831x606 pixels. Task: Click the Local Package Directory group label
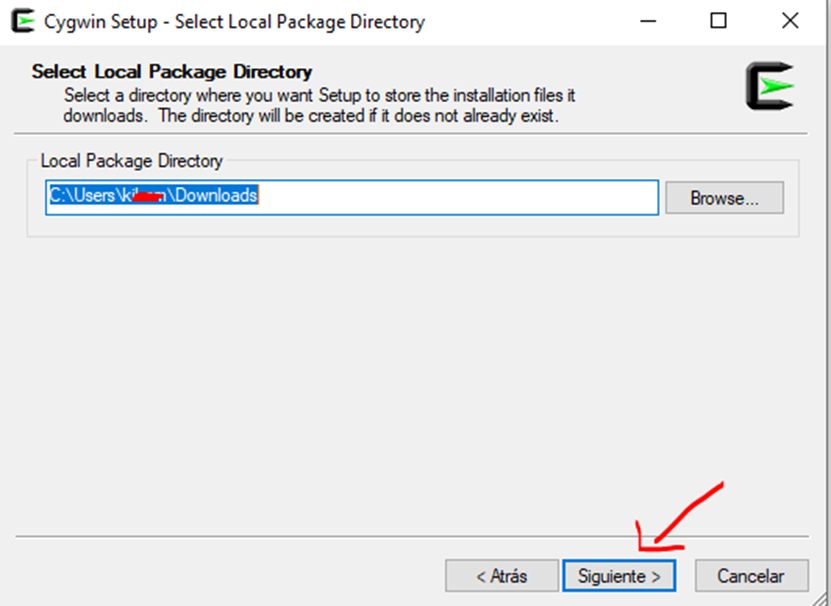point(132,160)
